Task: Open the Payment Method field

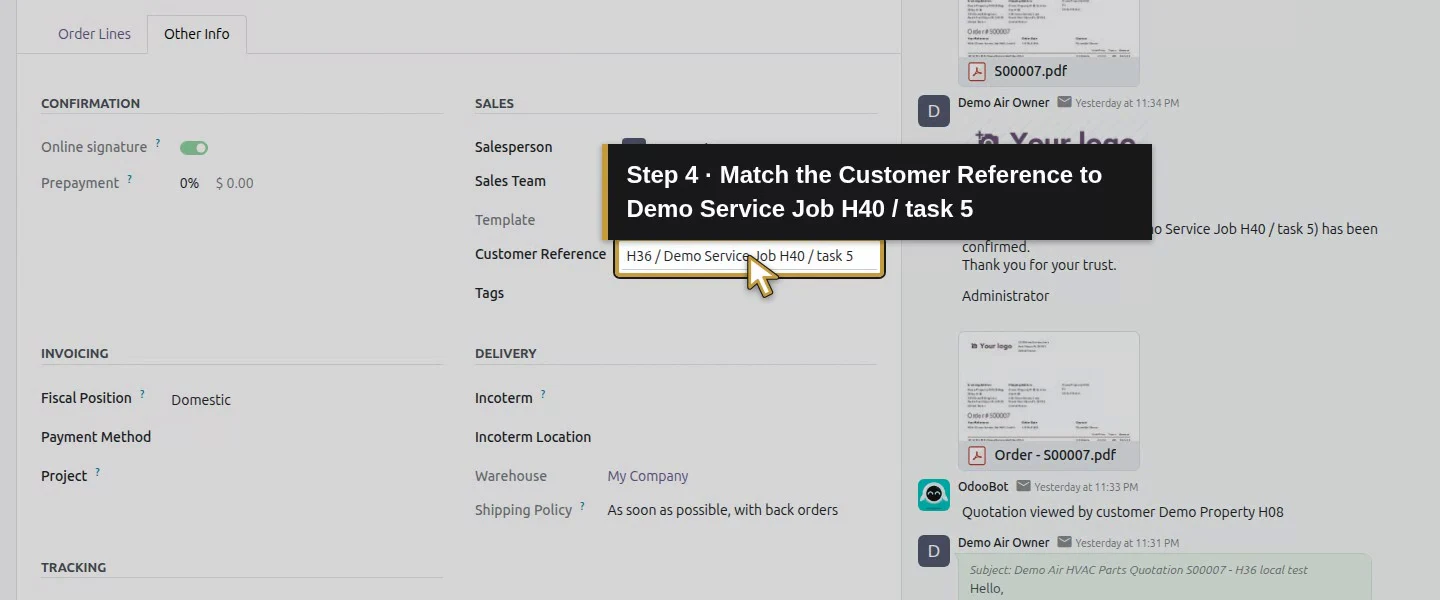Action: (306, 437)
